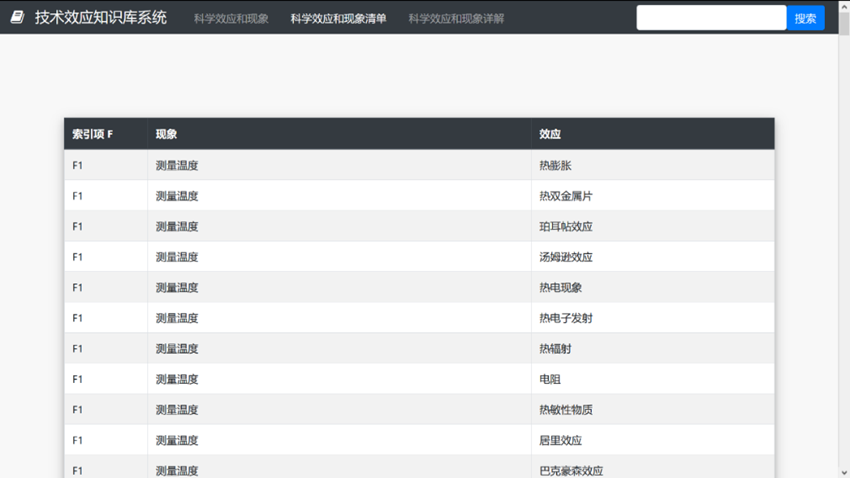Click the scrollbar down arrow
The width and height of the screenshot is (850, 478).
(x=844, y=473)
